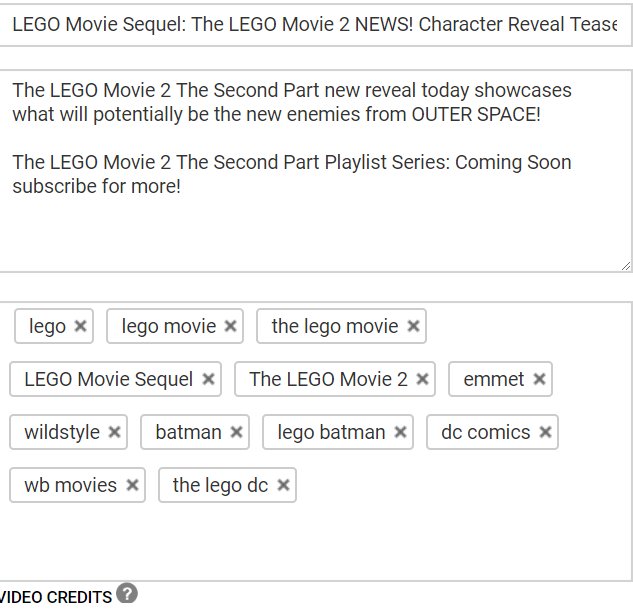Screen dimensions: 633x614
Task: Select the 'wildstyle' tag text
Action: (62, 432)
